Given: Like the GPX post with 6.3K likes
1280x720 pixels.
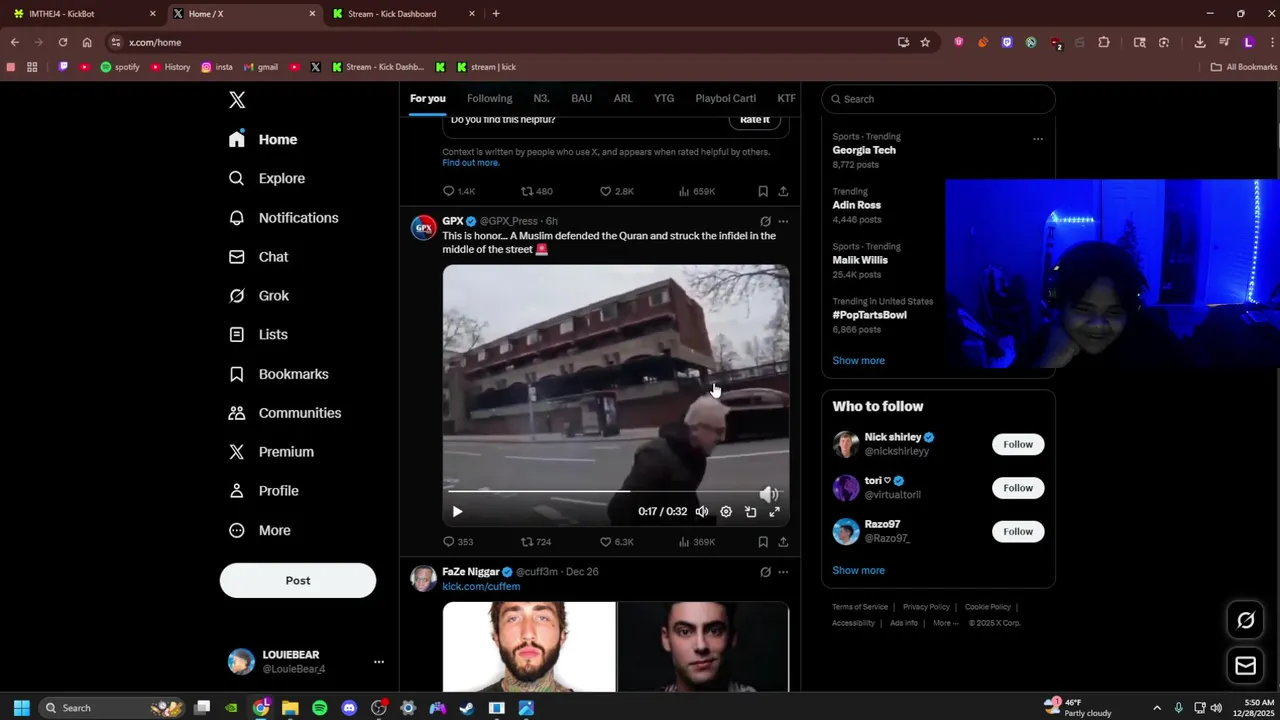Looking at the screenshot, I should tap(616, 542).
